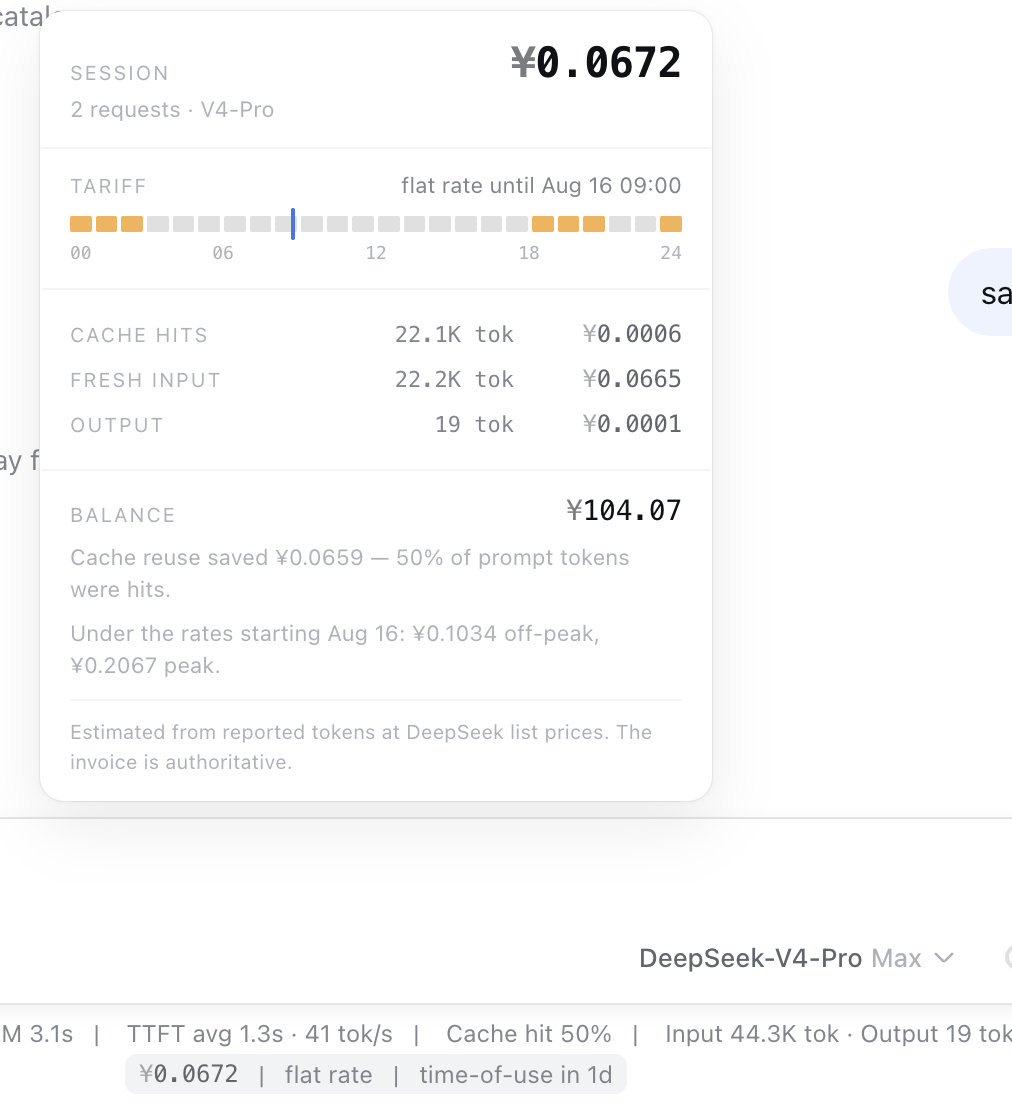Click the FRESH INPUT row label
The image size is (1012, 1110).
[145, 380]
